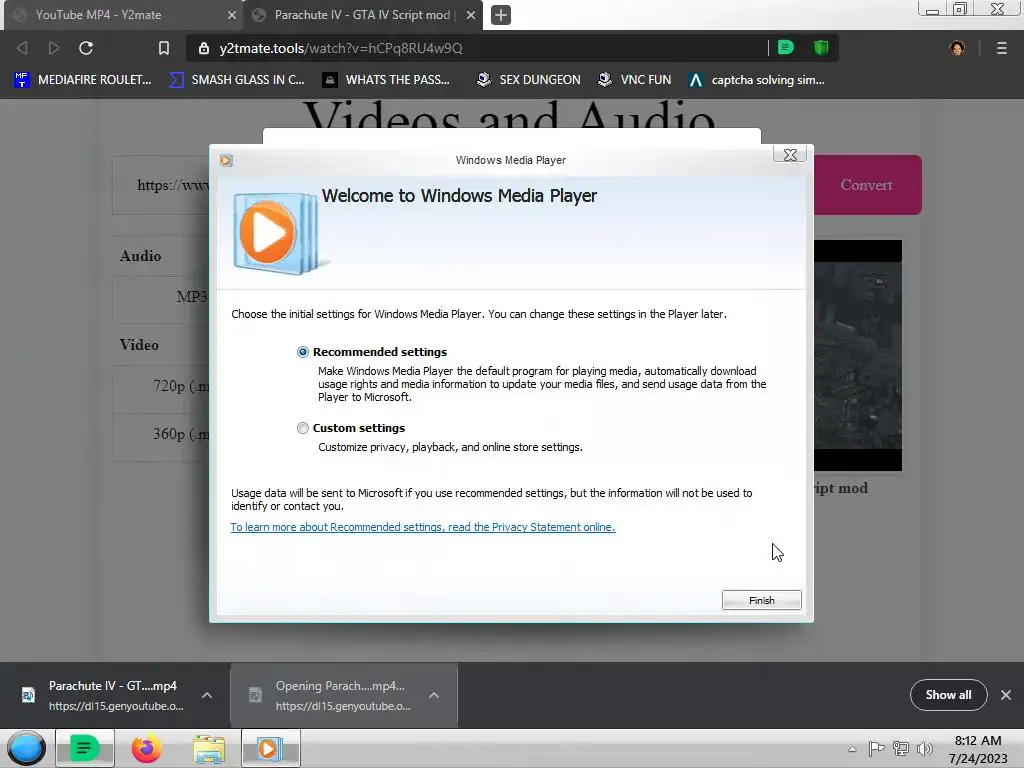Switch to the Parachute IV - GTA IV tab
Image resolution: width=1024 pixels, height=768 pixels.
362,15
